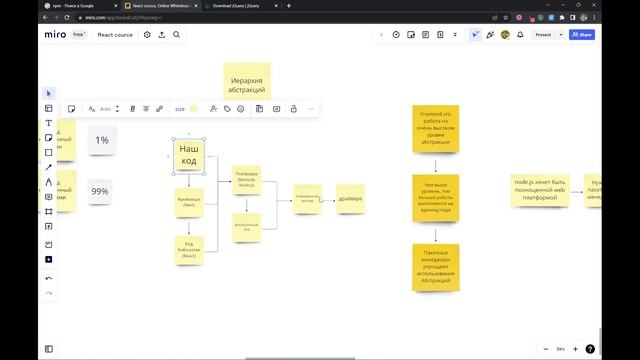Viewport: 640px width, 360px height.
Task: Click the miro logo
Action: [55, 34]
